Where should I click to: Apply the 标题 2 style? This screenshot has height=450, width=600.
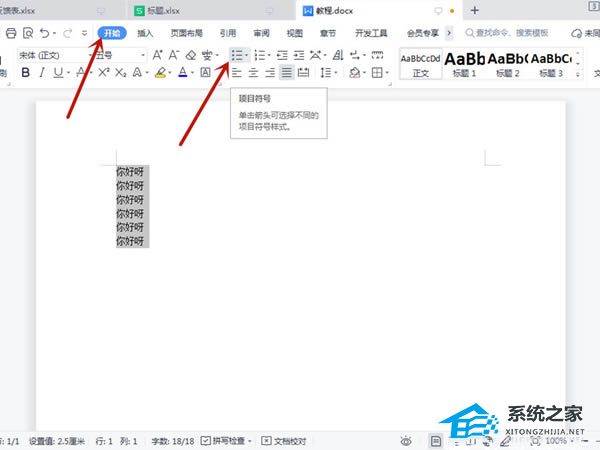click(x=507, y=64)
